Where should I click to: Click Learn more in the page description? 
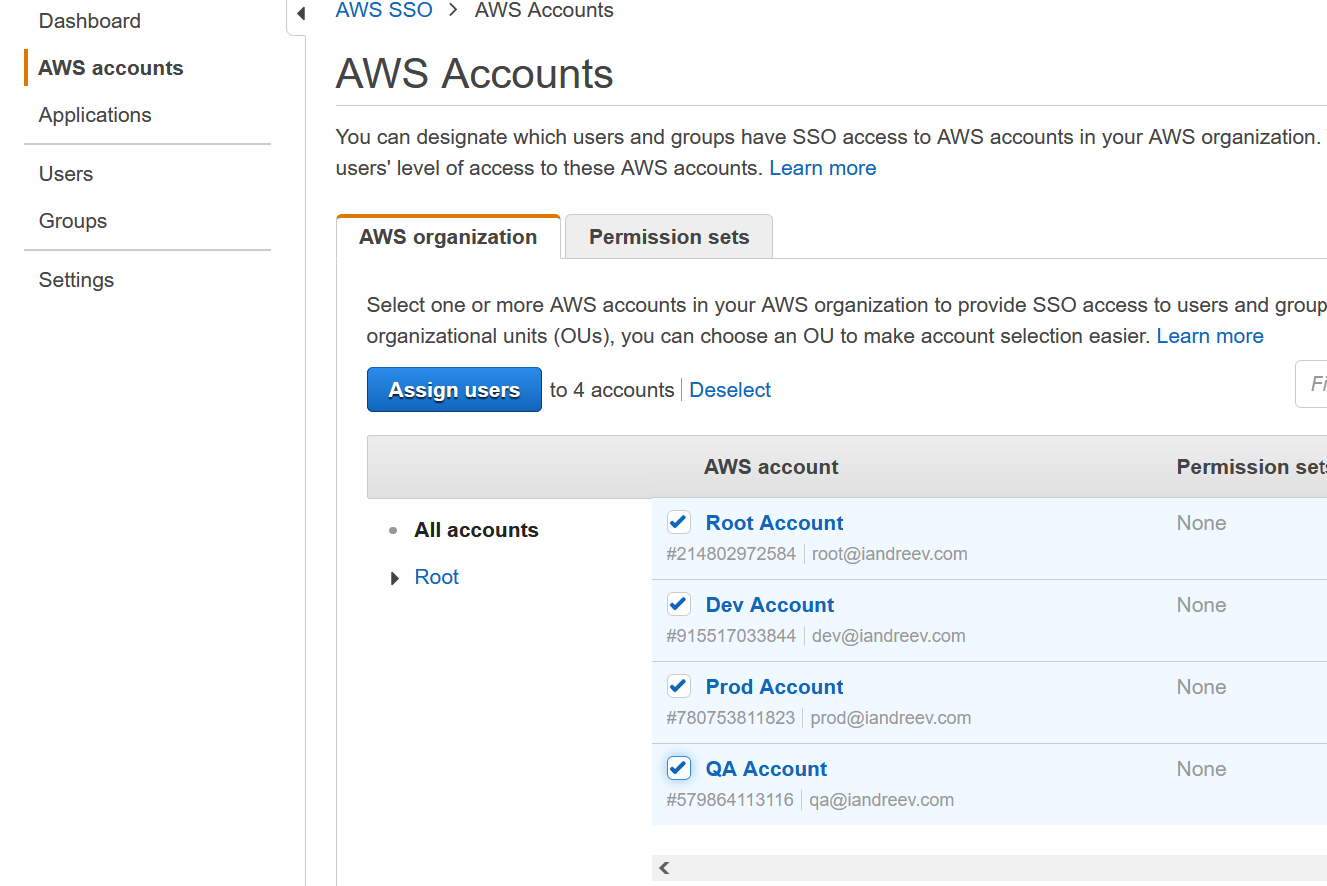tap(823, 168)
